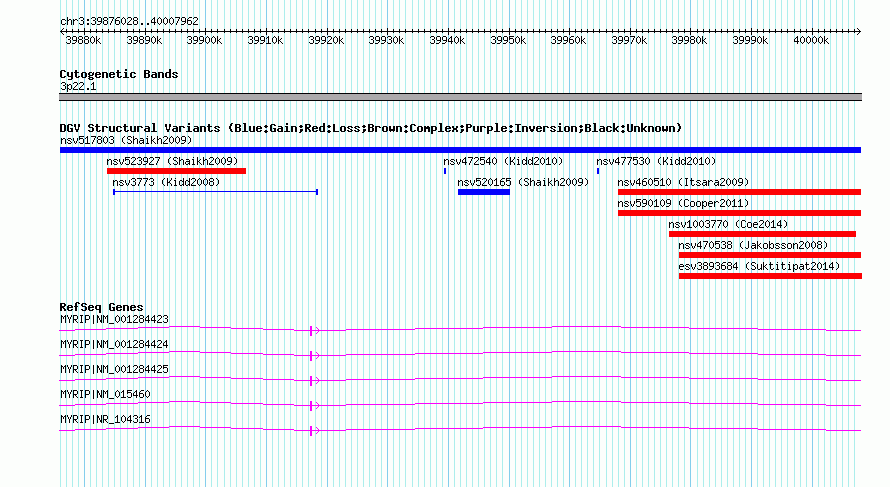Open nsv523927 (Shaikh2009) variant label
The image size is (890, 487).
(x=172, y=161)
